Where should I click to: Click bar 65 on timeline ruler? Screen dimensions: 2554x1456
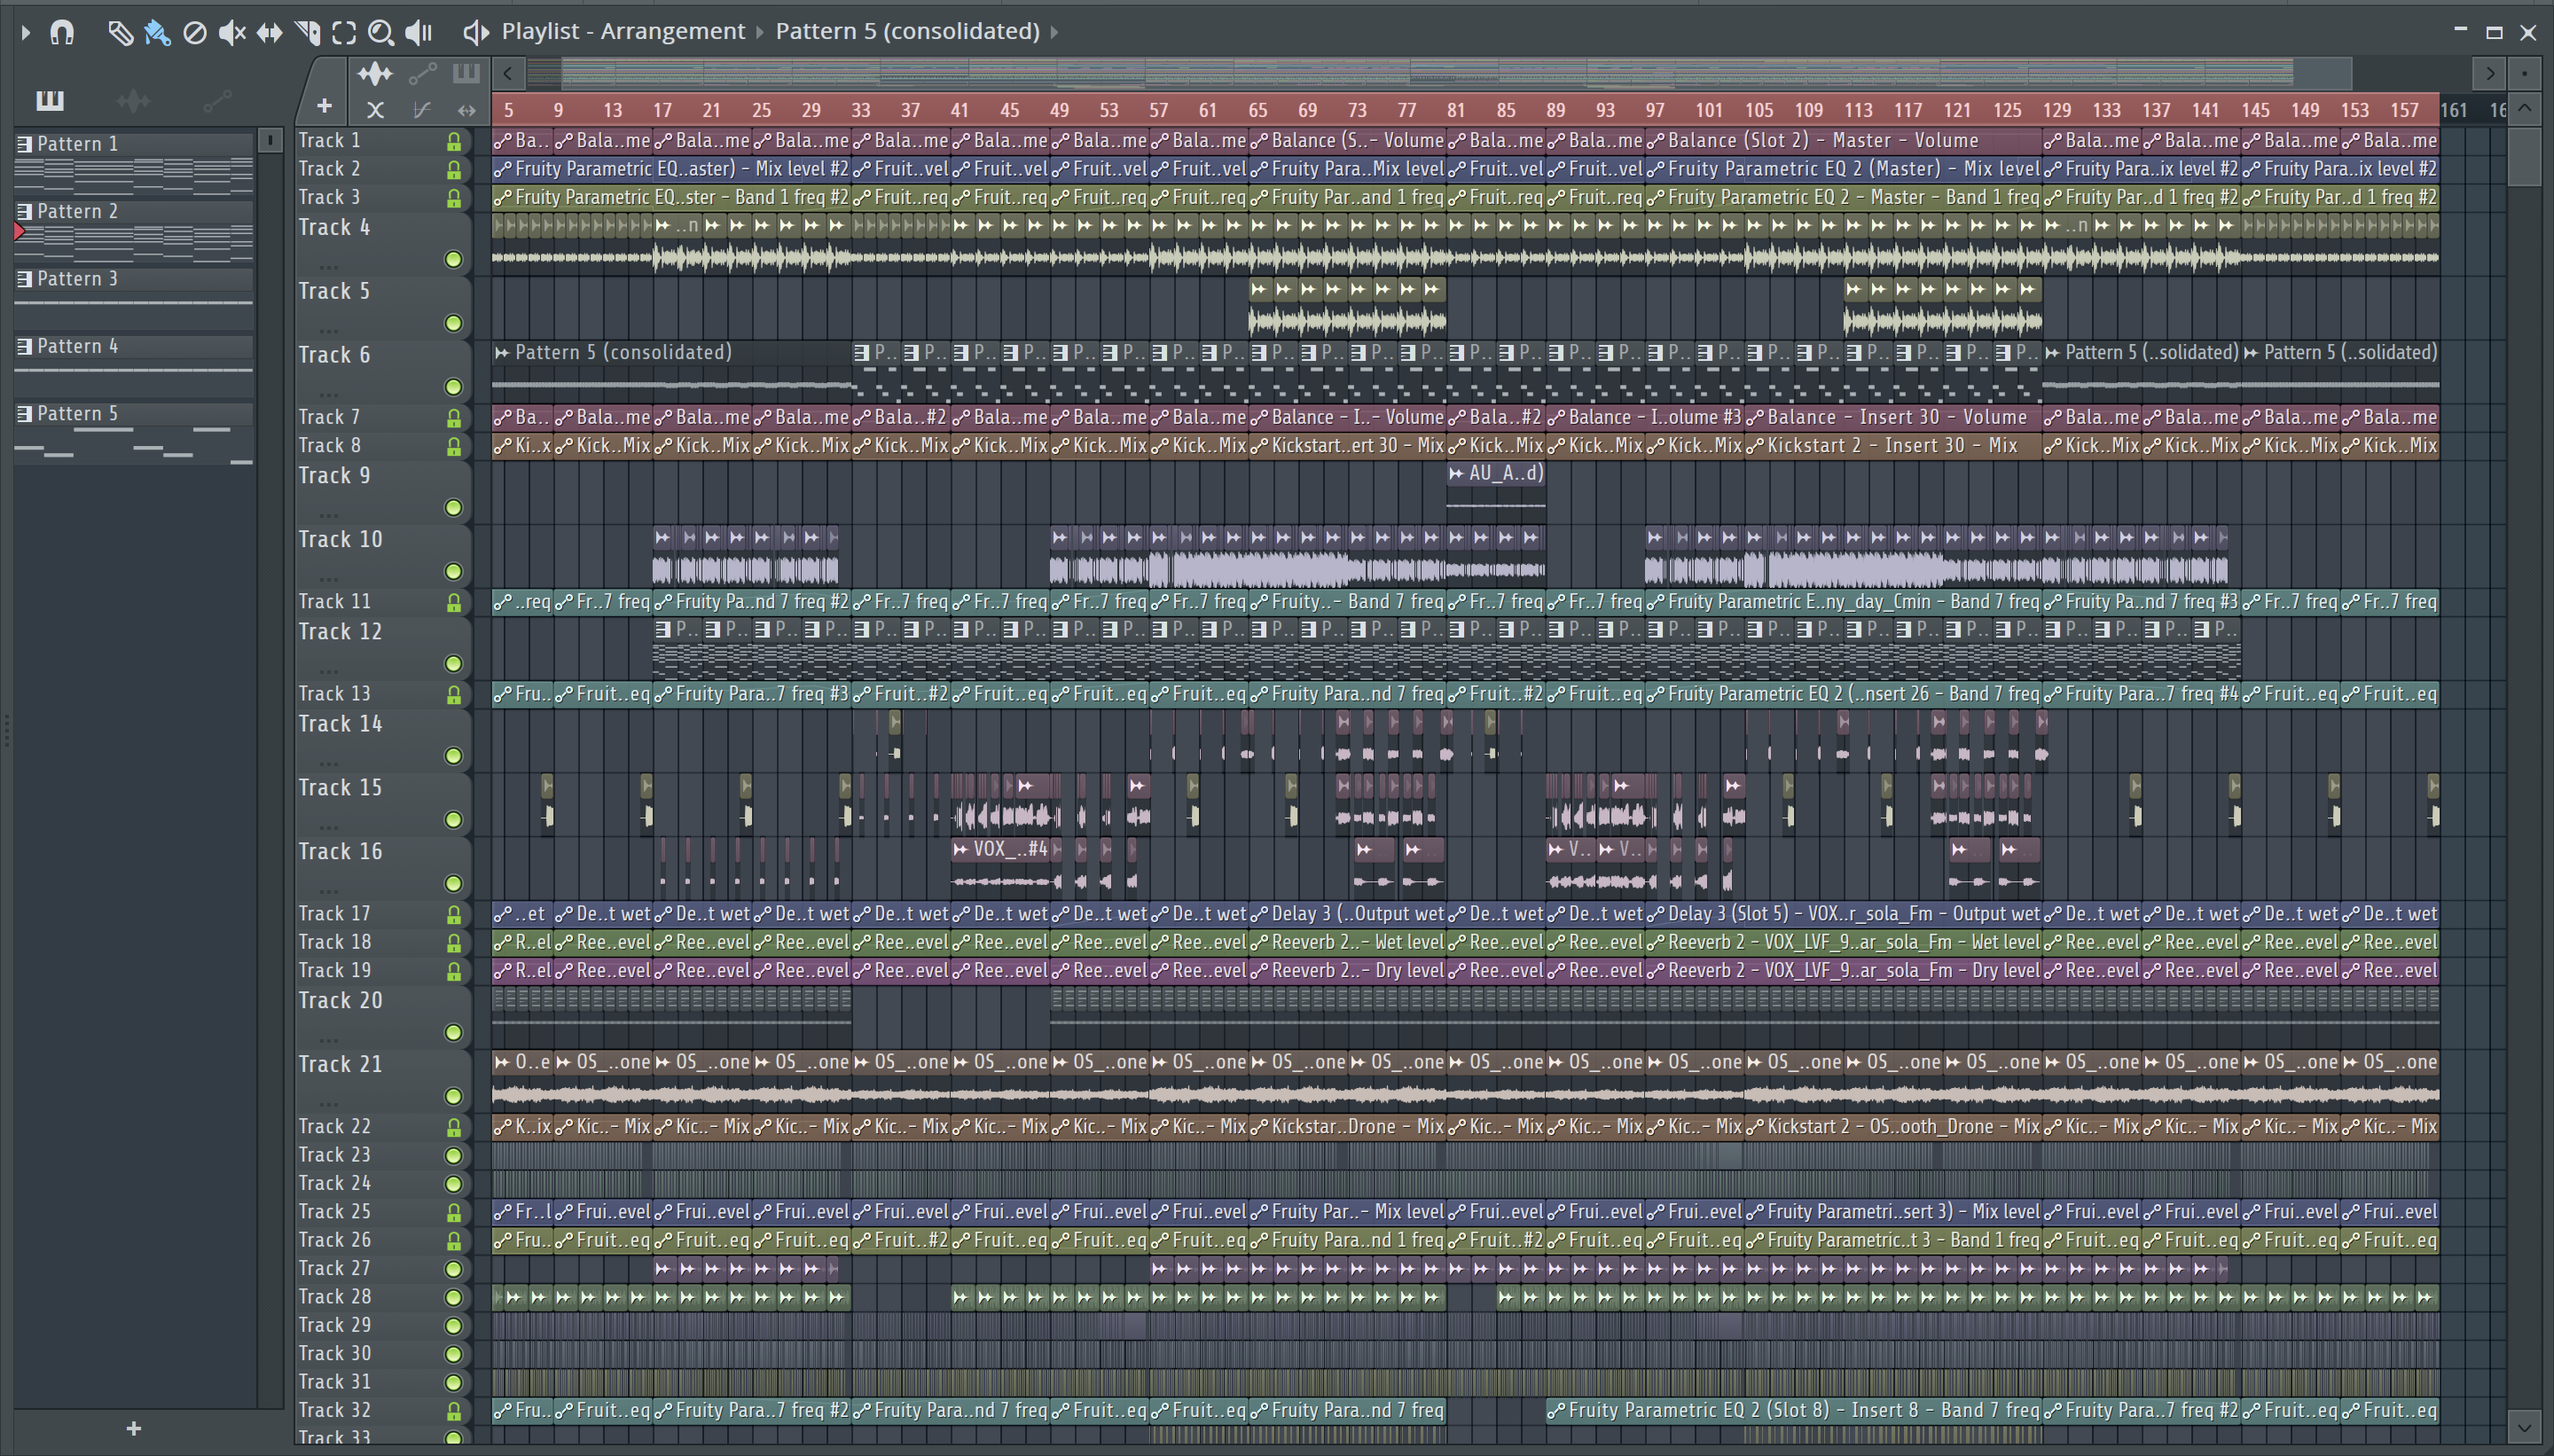pyautogui.click(x=1258, y=110)
